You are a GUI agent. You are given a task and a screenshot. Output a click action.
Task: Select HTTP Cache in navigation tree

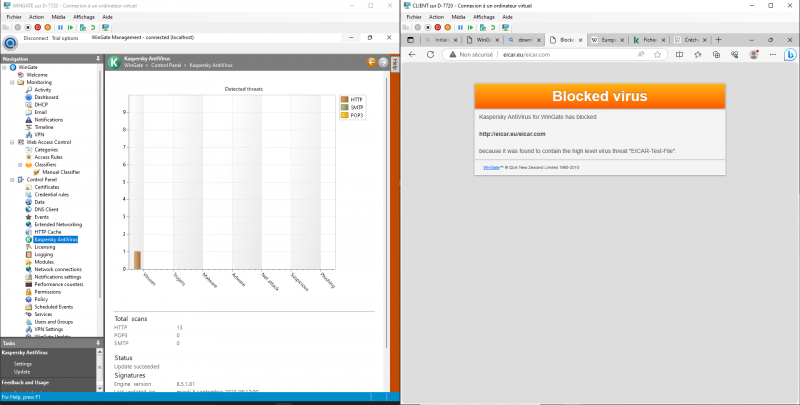pos(48,232)
